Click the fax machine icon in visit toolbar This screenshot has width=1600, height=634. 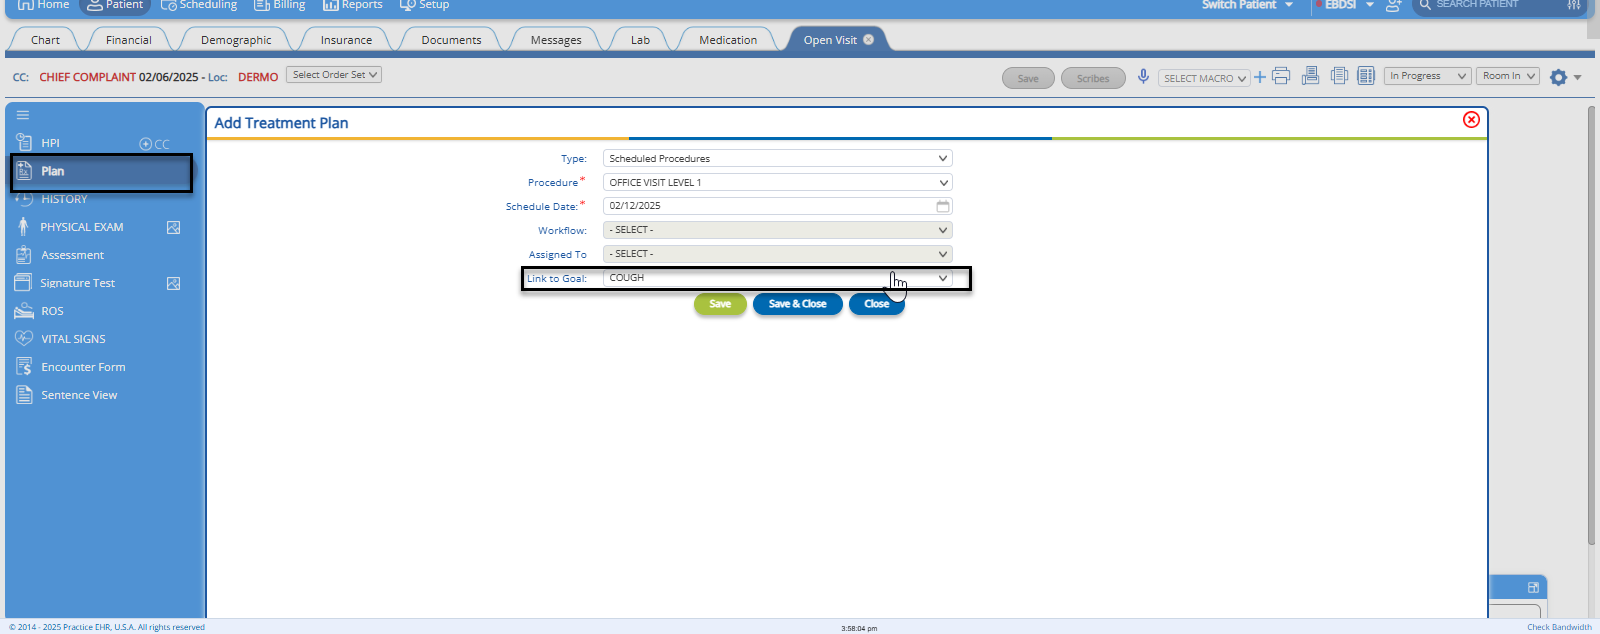pyautogui.click(x=1310, y=76)
